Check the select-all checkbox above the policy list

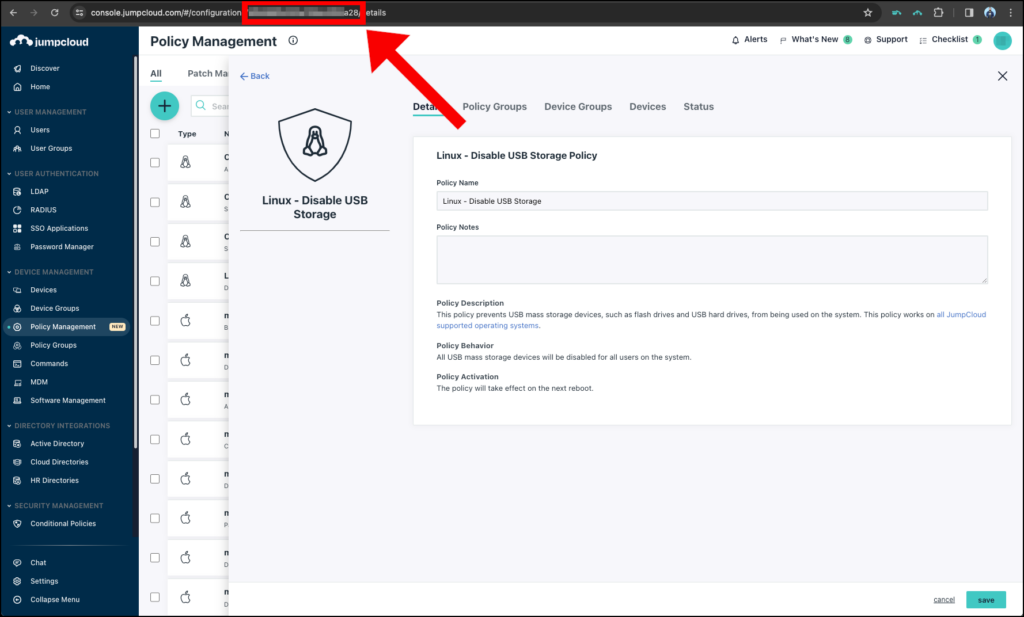coord(154,132)
